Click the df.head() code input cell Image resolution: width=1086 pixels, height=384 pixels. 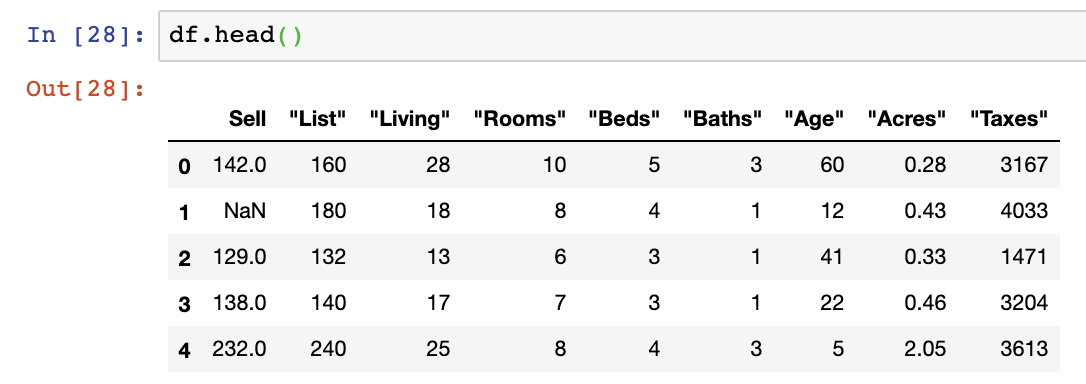pos(622,36)
